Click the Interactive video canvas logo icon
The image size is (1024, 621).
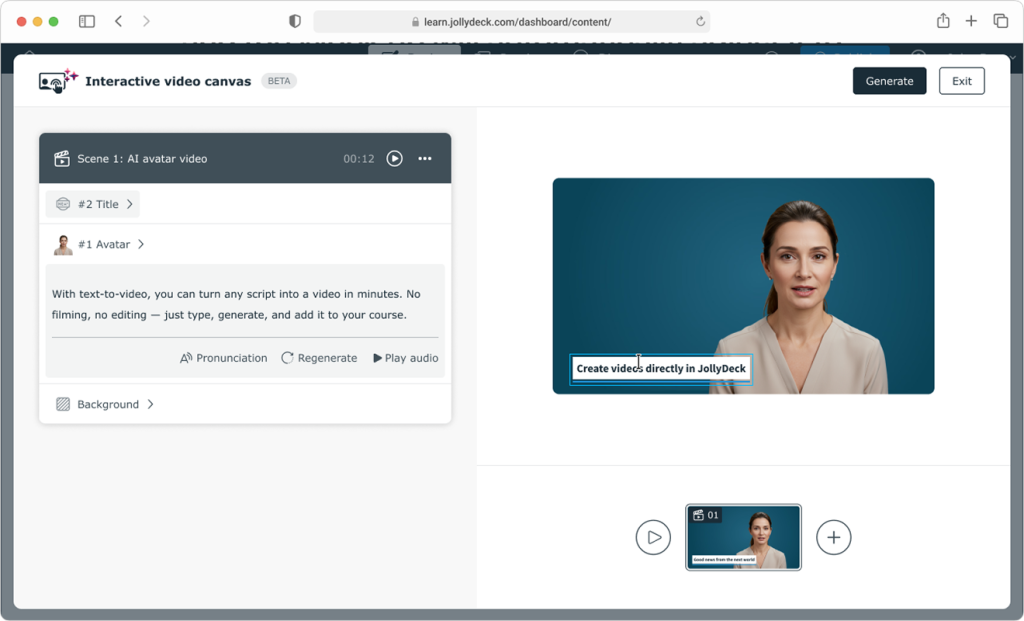[58, 81]
